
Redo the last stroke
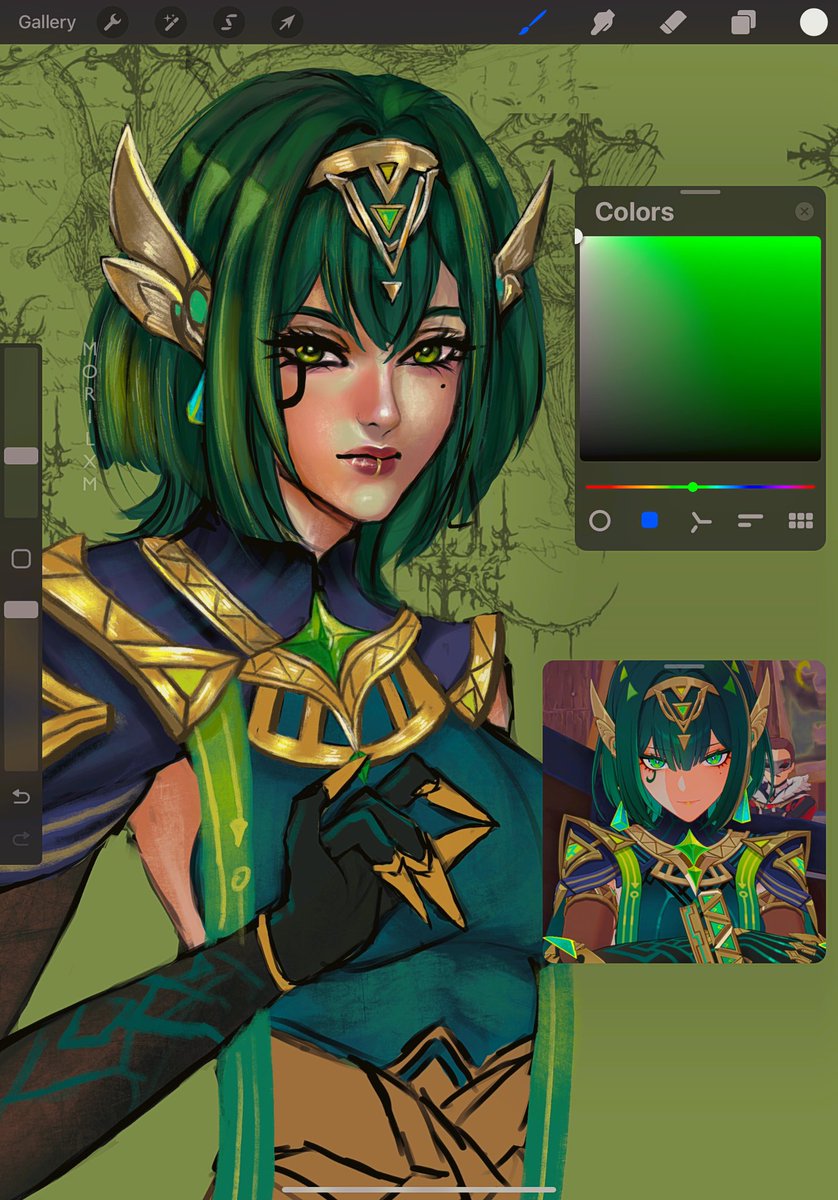point(21,840)
